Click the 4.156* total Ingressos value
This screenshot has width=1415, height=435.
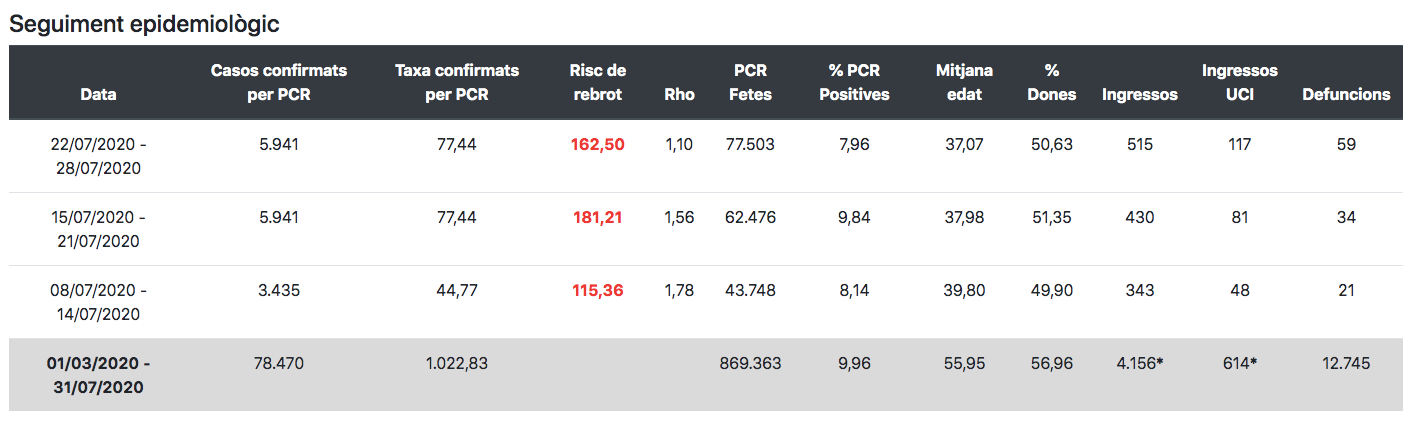1139,363
